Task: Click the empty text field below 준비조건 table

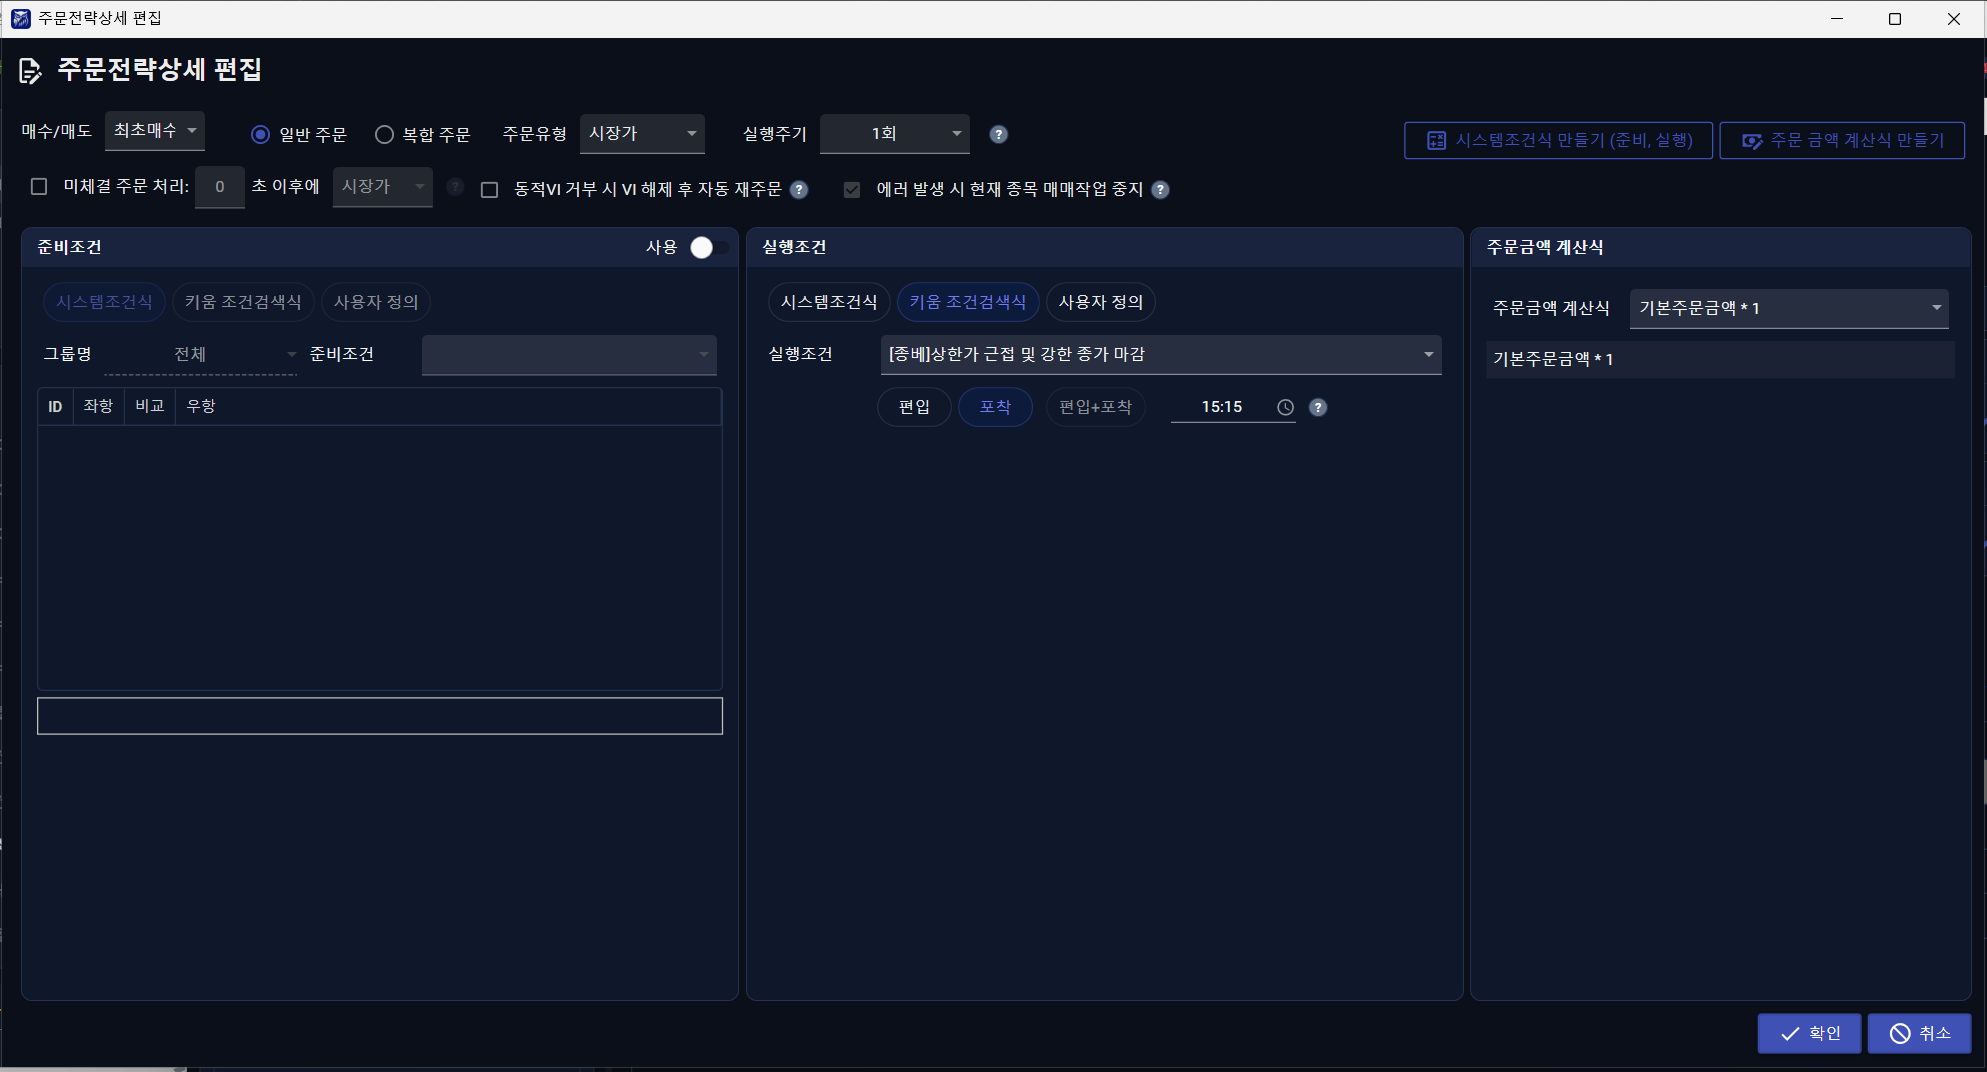Action: [380, 716]
